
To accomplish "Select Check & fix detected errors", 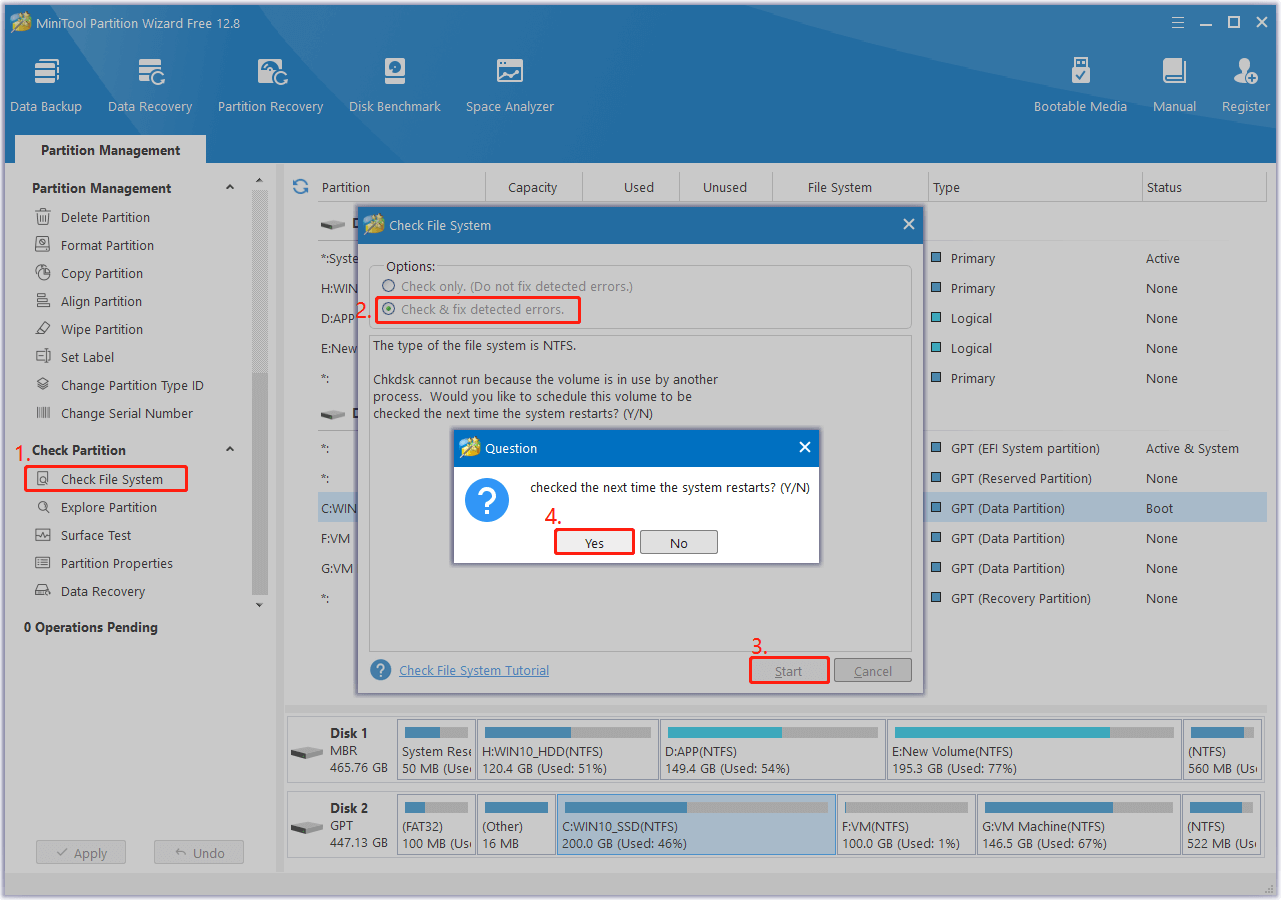I will pyautogui.click(x=389, y=309).
